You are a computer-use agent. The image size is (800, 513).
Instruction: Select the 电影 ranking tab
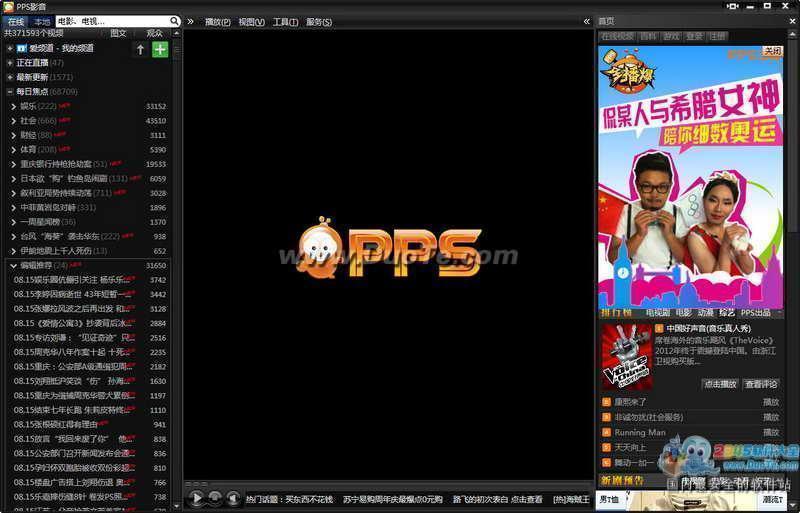pos(684,312)
